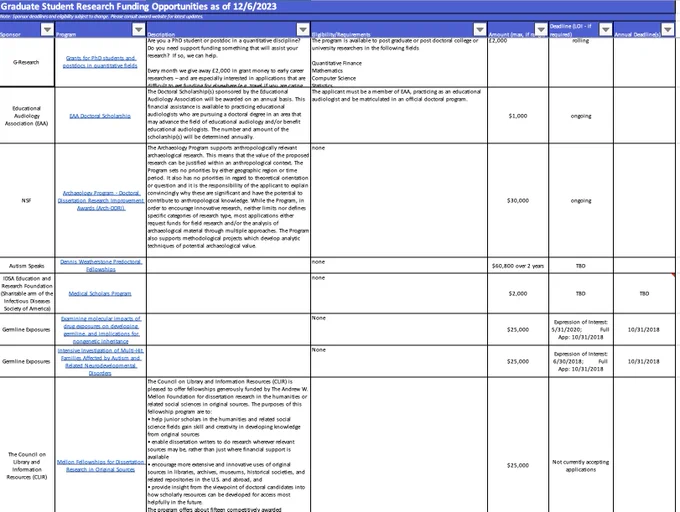Screen dimensions: 680x512
Task: Select the £2,000 amount cell
Action: 518,62
